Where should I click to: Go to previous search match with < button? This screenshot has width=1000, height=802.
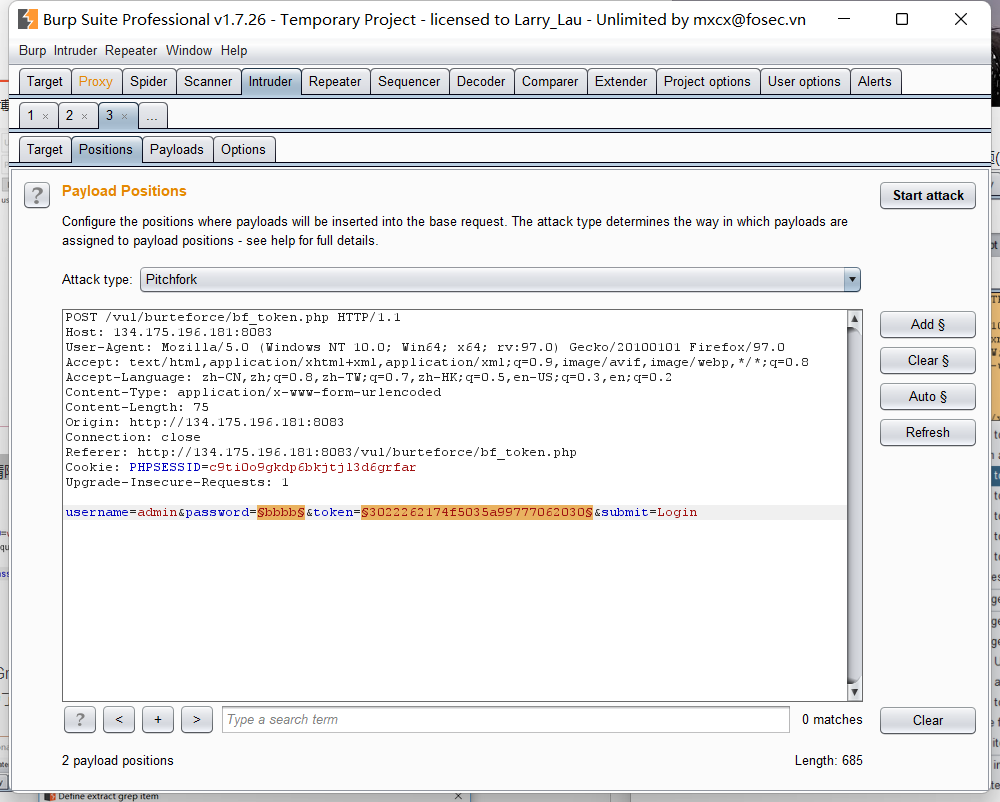pyautogui.click(x=119, y=720)
